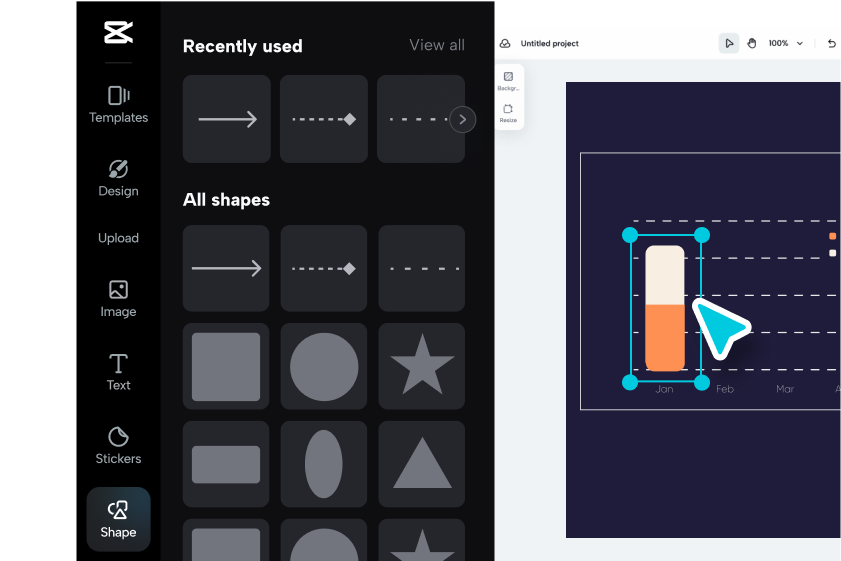The width and height of the screenshot is (841, 561).
Task: Select the Shape sidebar tab
Action: tap(118, 519)
